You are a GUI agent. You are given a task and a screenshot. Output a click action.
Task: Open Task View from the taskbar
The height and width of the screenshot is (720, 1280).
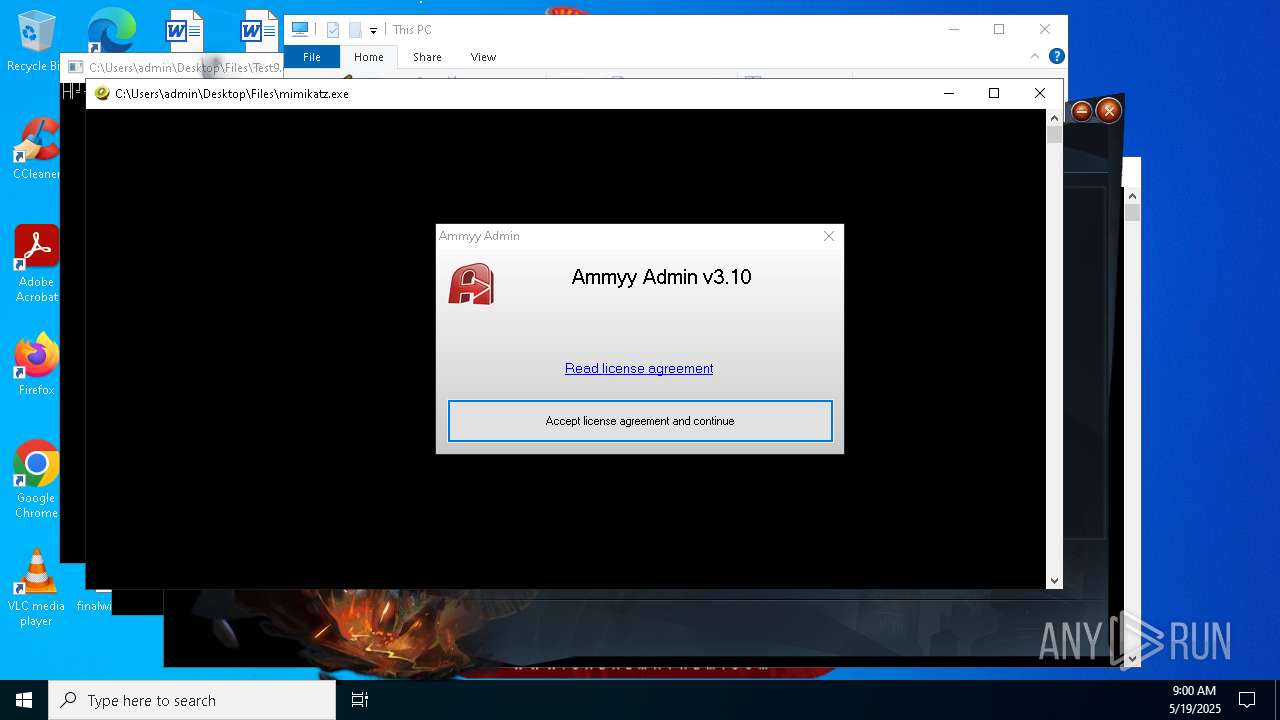click(360, 700)
